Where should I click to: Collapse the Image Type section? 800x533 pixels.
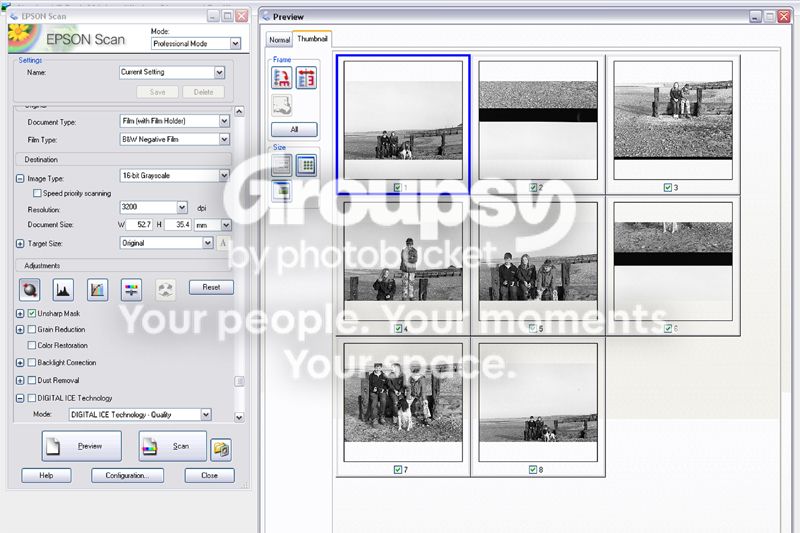[x=20, y=179]
